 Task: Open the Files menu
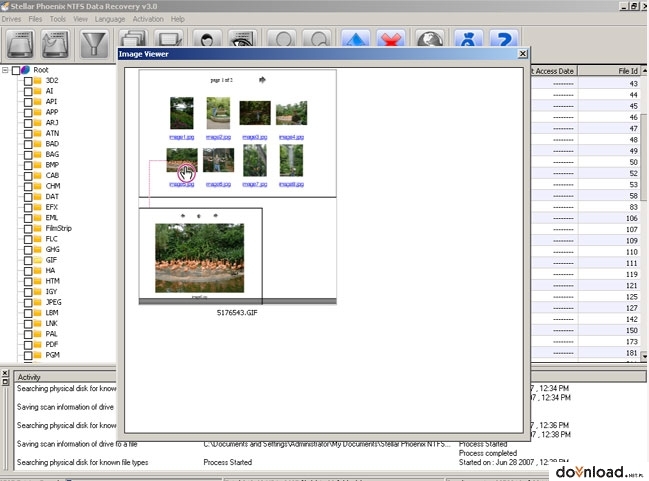35,19
